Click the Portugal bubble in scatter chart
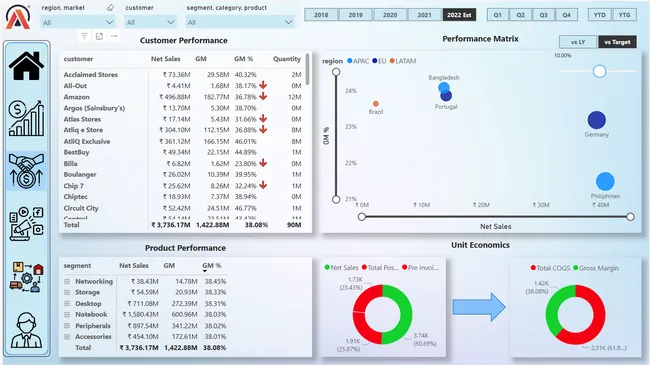The width and height of the screenshot is (650, 365). tap(446, 96)
